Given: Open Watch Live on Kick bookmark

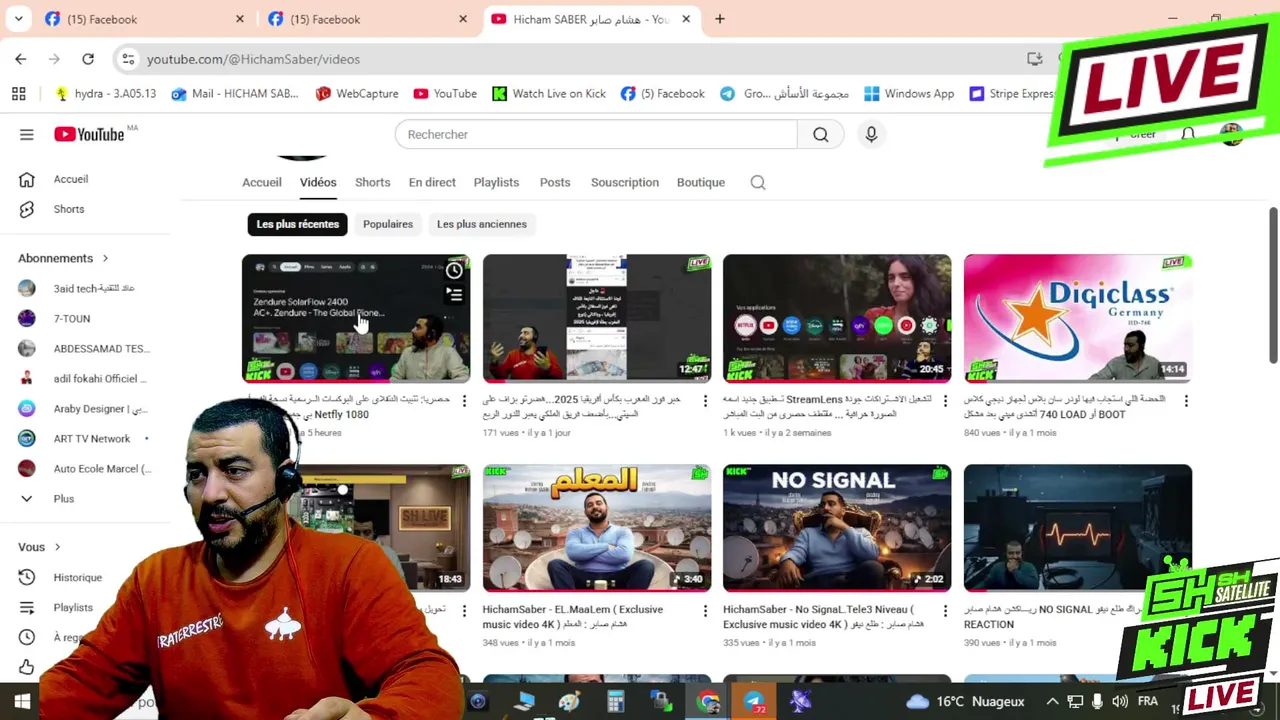Looking at the screenshot, I should [x=549, y=93].
